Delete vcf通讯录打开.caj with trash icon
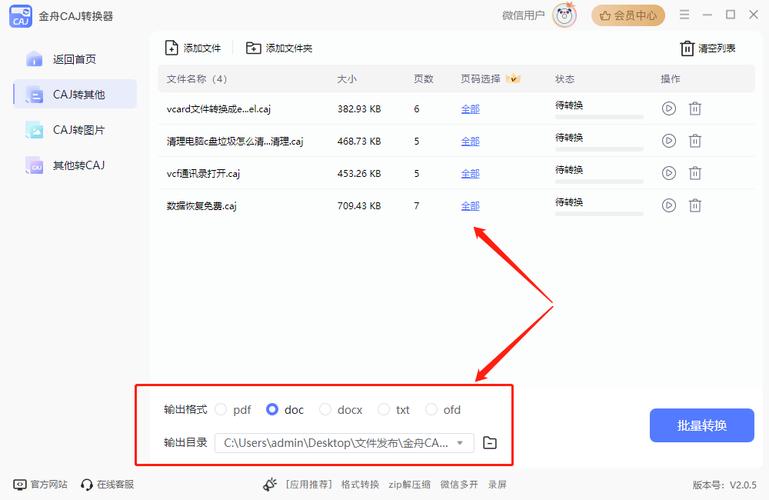Screen dimensions: 769x500 [695, 173]
